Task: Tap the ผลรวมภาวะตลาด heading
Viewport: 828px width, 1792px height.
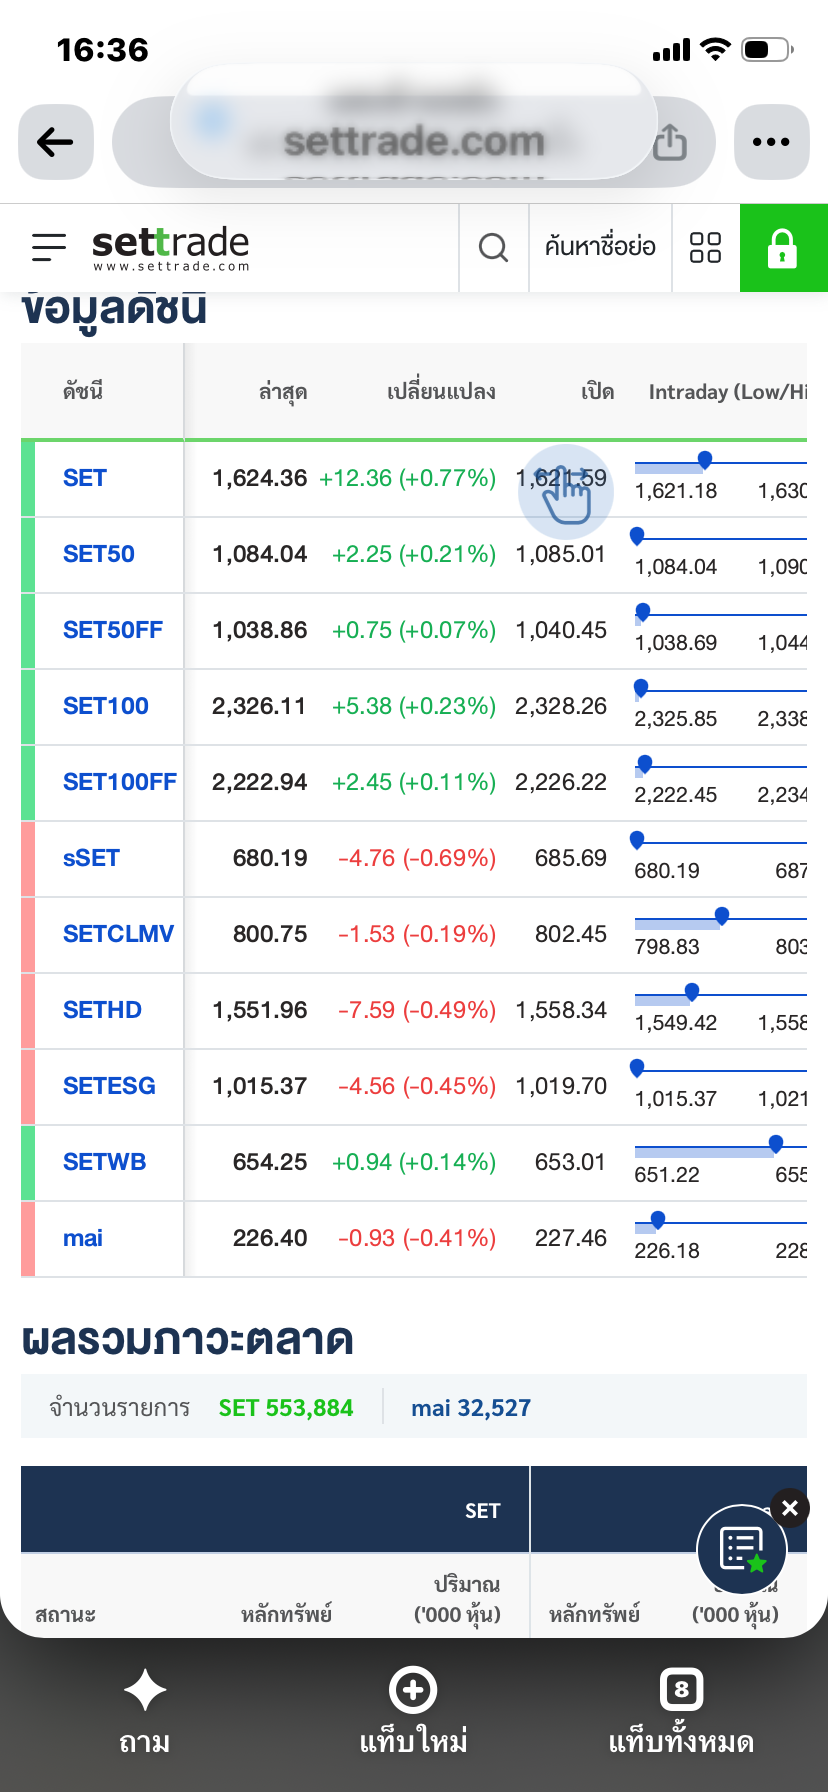Action: pyautogui.click(x=188, y=1340)
